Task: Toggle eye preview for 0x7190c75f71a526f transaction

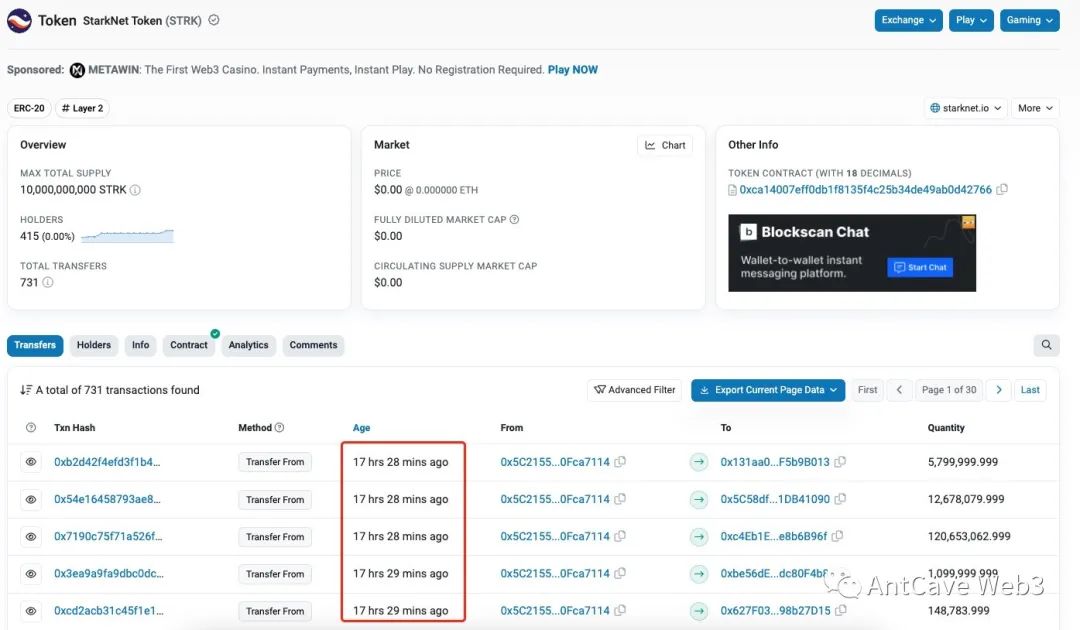Action: pos(31,536)
